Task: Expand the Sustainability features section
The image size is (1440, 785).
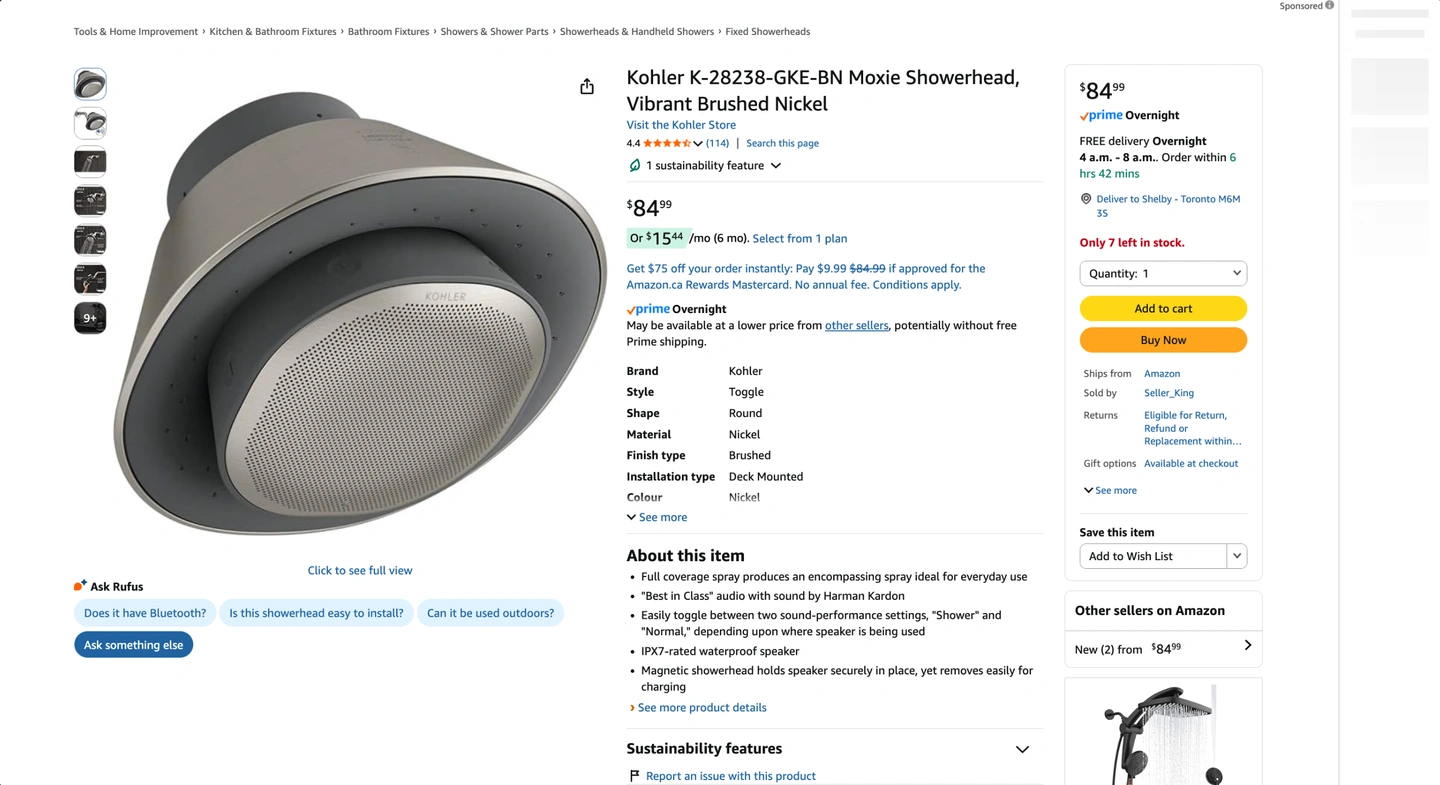Action: 1022,749
